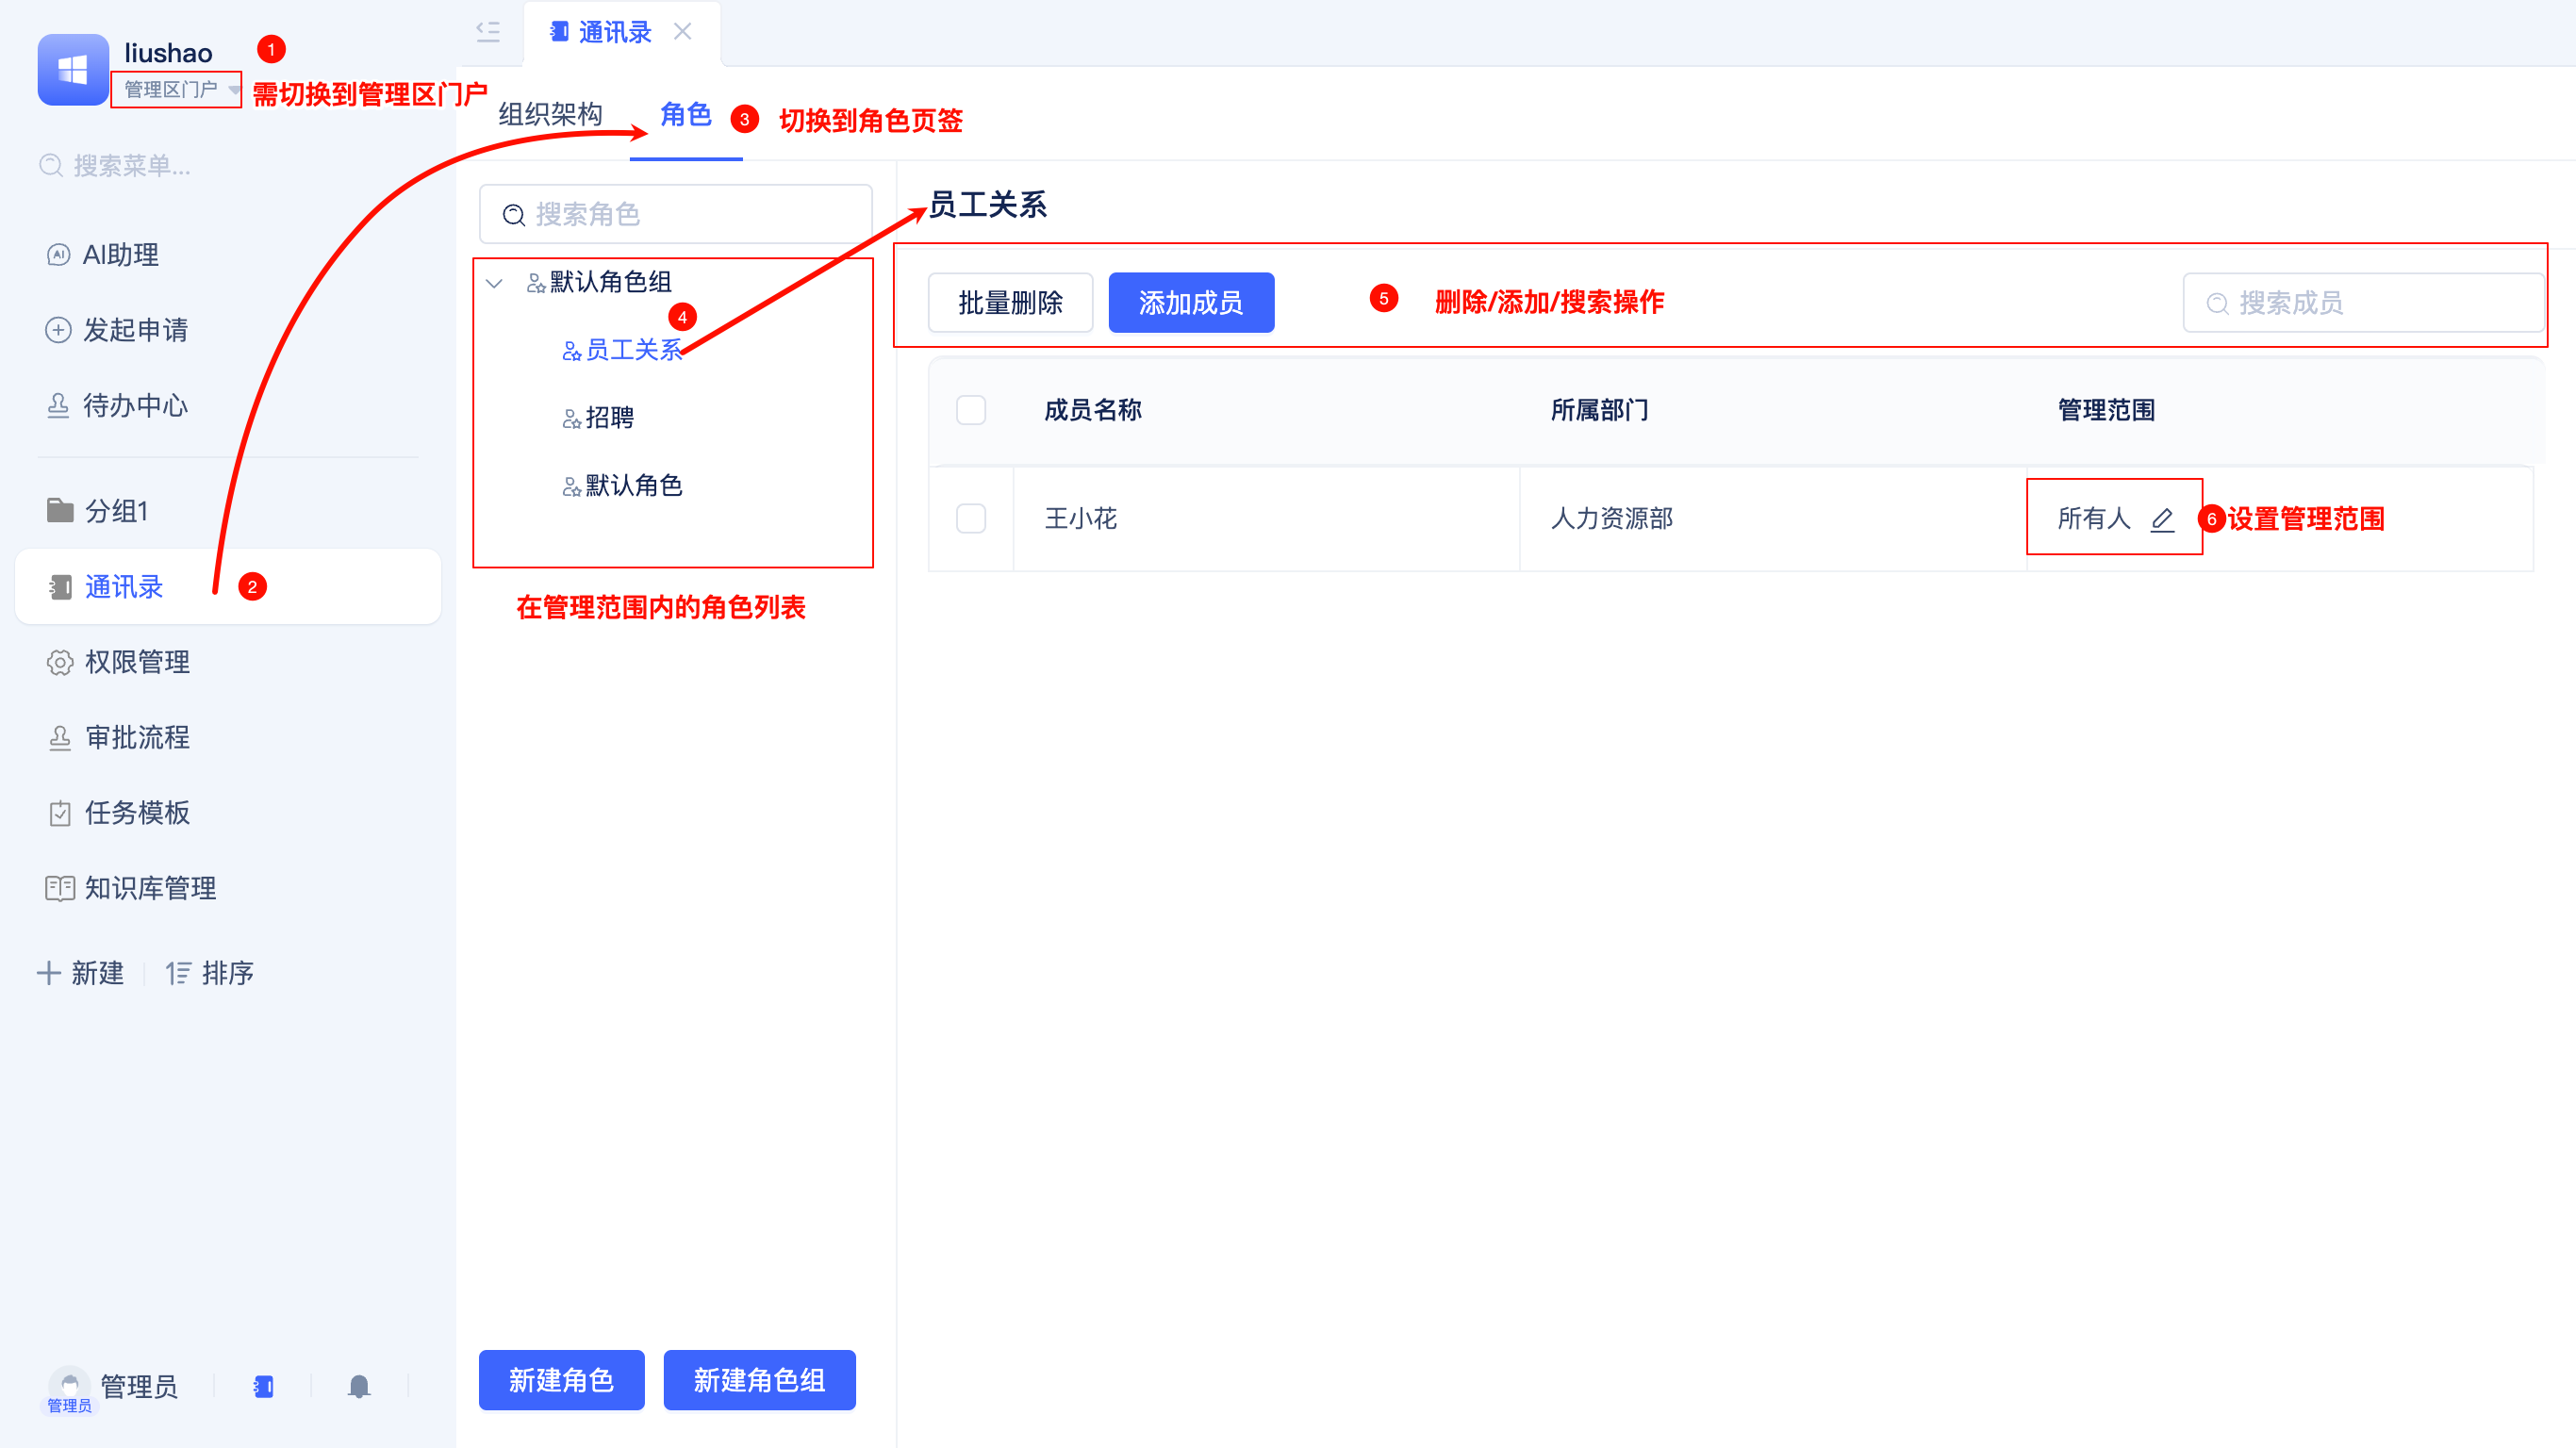
Task: Click the 通讯录 sidebar book icon
Action: coord(61,587)
